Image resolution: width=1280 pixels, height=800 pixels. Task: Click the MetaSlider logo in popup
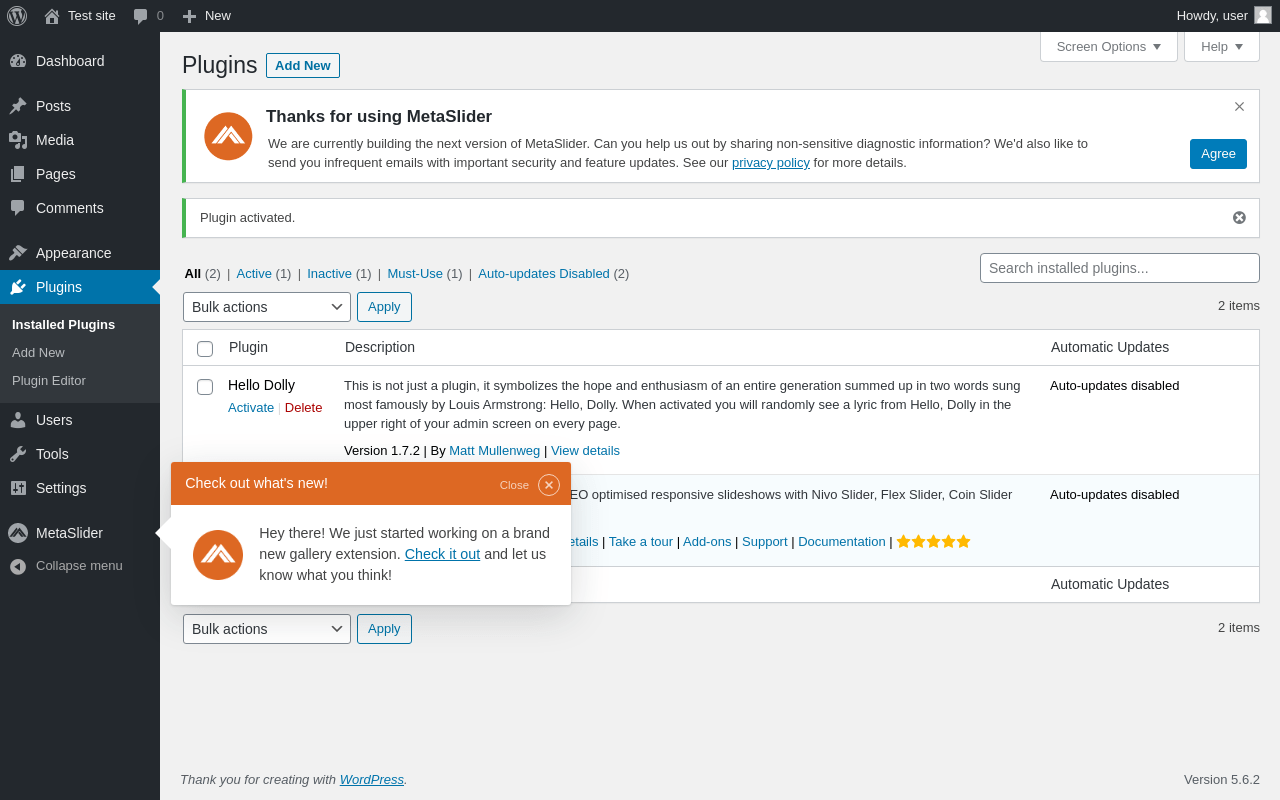218,555
